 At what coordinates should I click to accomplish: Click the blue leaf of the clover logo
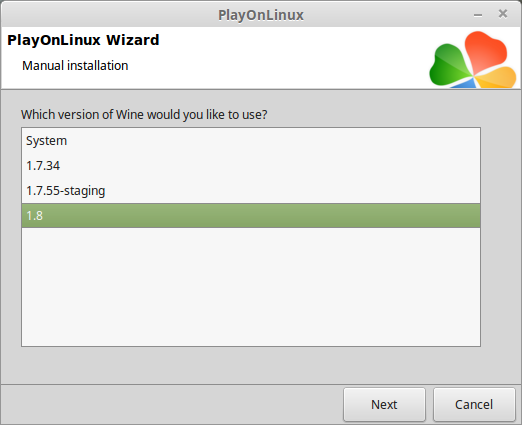[464, 83]
